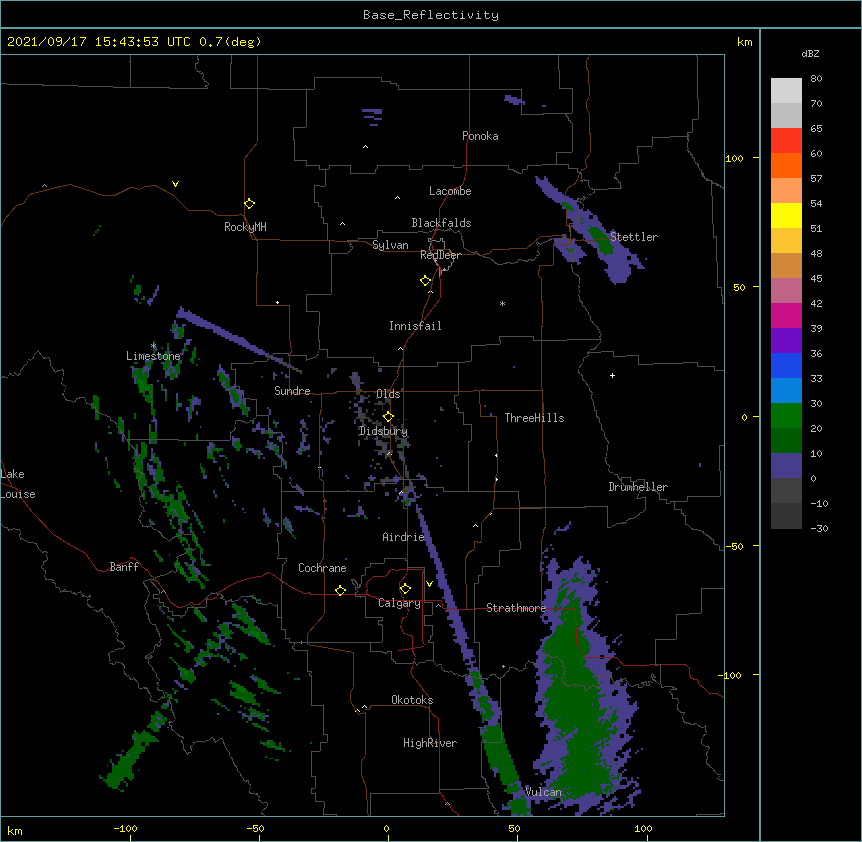Click the Lacombe label
This screenshot has width=862, height=842.
click(x=450, y=191)
